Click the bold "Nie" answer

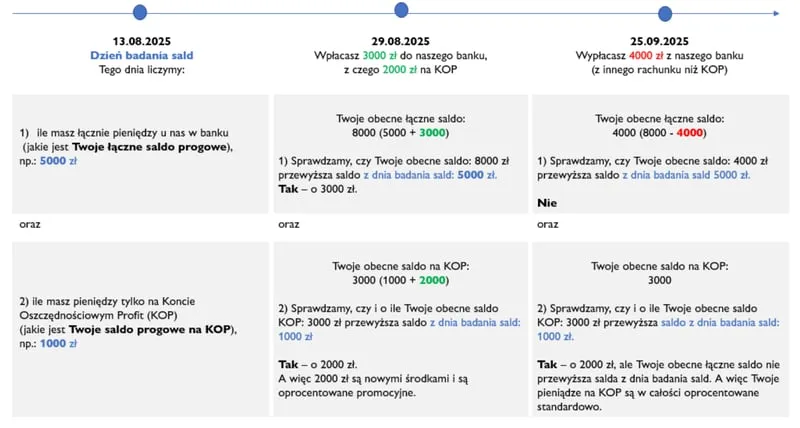pyautogui.click(x=547, y=203)
